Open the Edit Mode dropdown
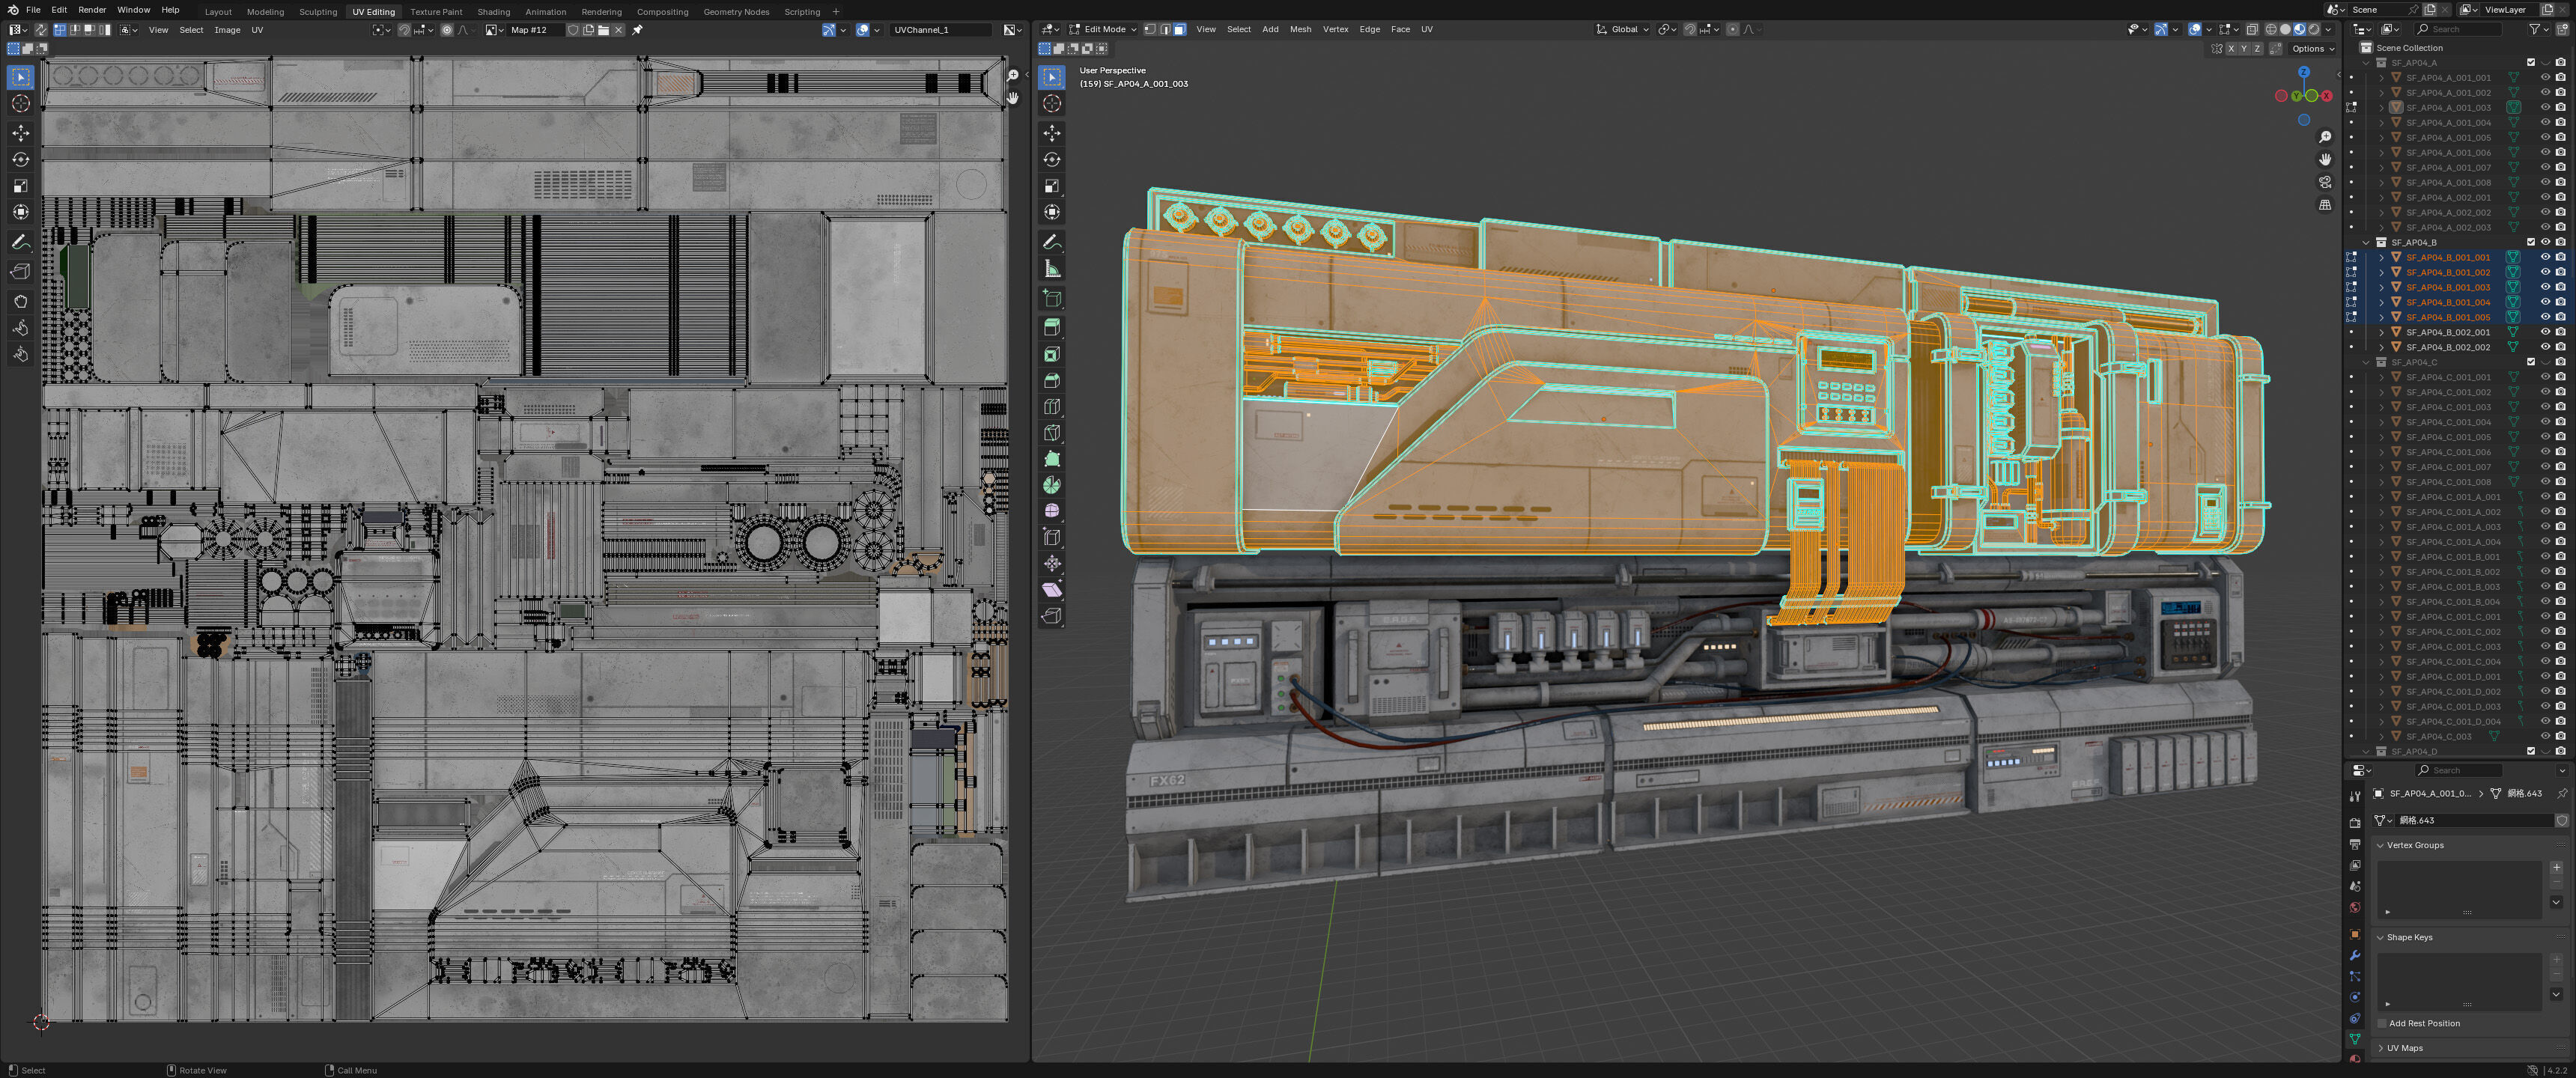2576x1078 pixels. pyautogui.click(x=1104, y=29)
